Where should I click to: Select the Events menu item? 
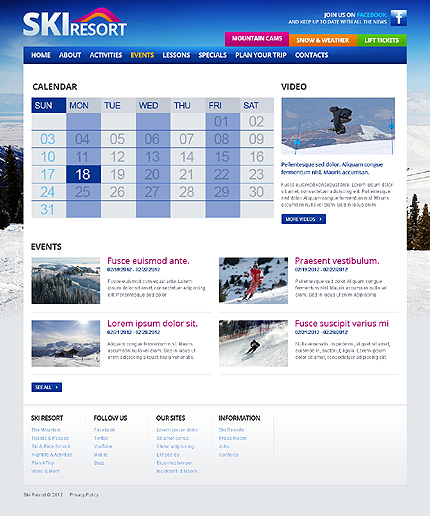pos(142,55)
